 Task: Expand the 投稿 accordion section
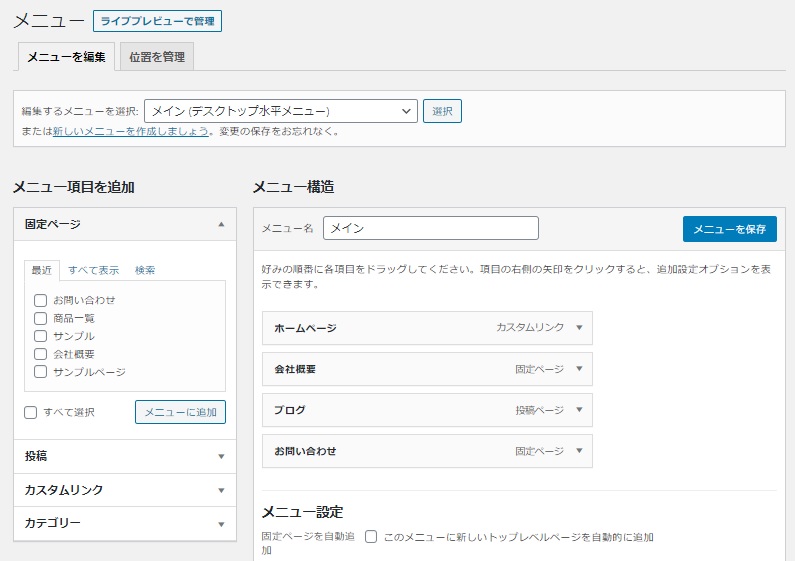tap(221, 457)
